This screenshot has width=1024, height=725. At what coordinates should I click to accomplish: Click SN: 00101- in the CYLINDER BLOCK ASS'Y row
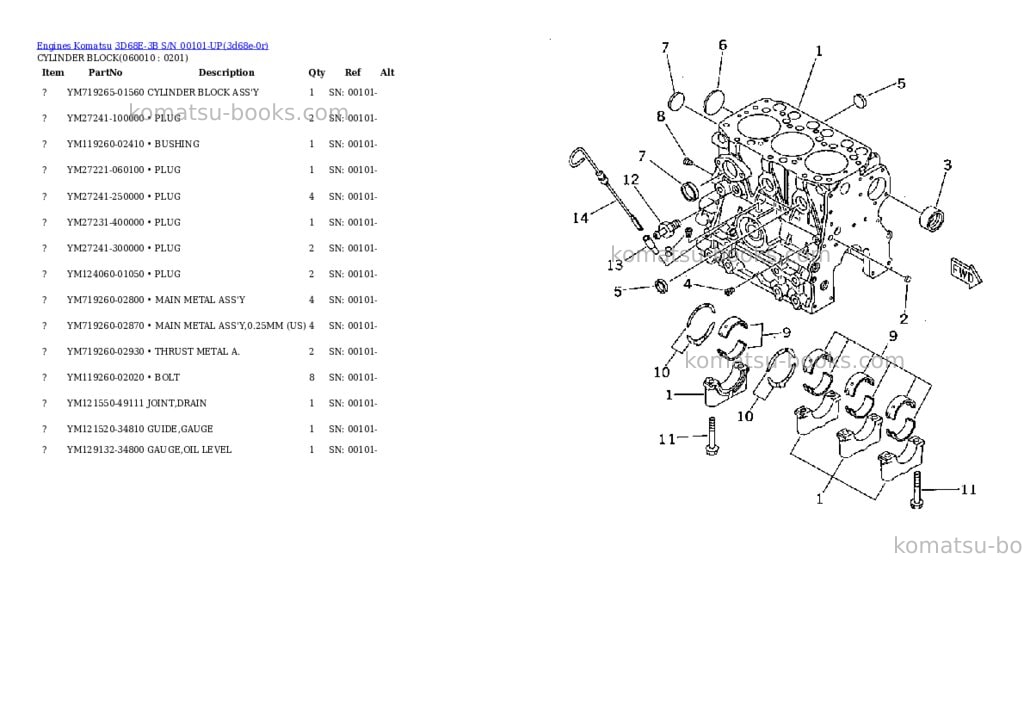pos(353,93)
